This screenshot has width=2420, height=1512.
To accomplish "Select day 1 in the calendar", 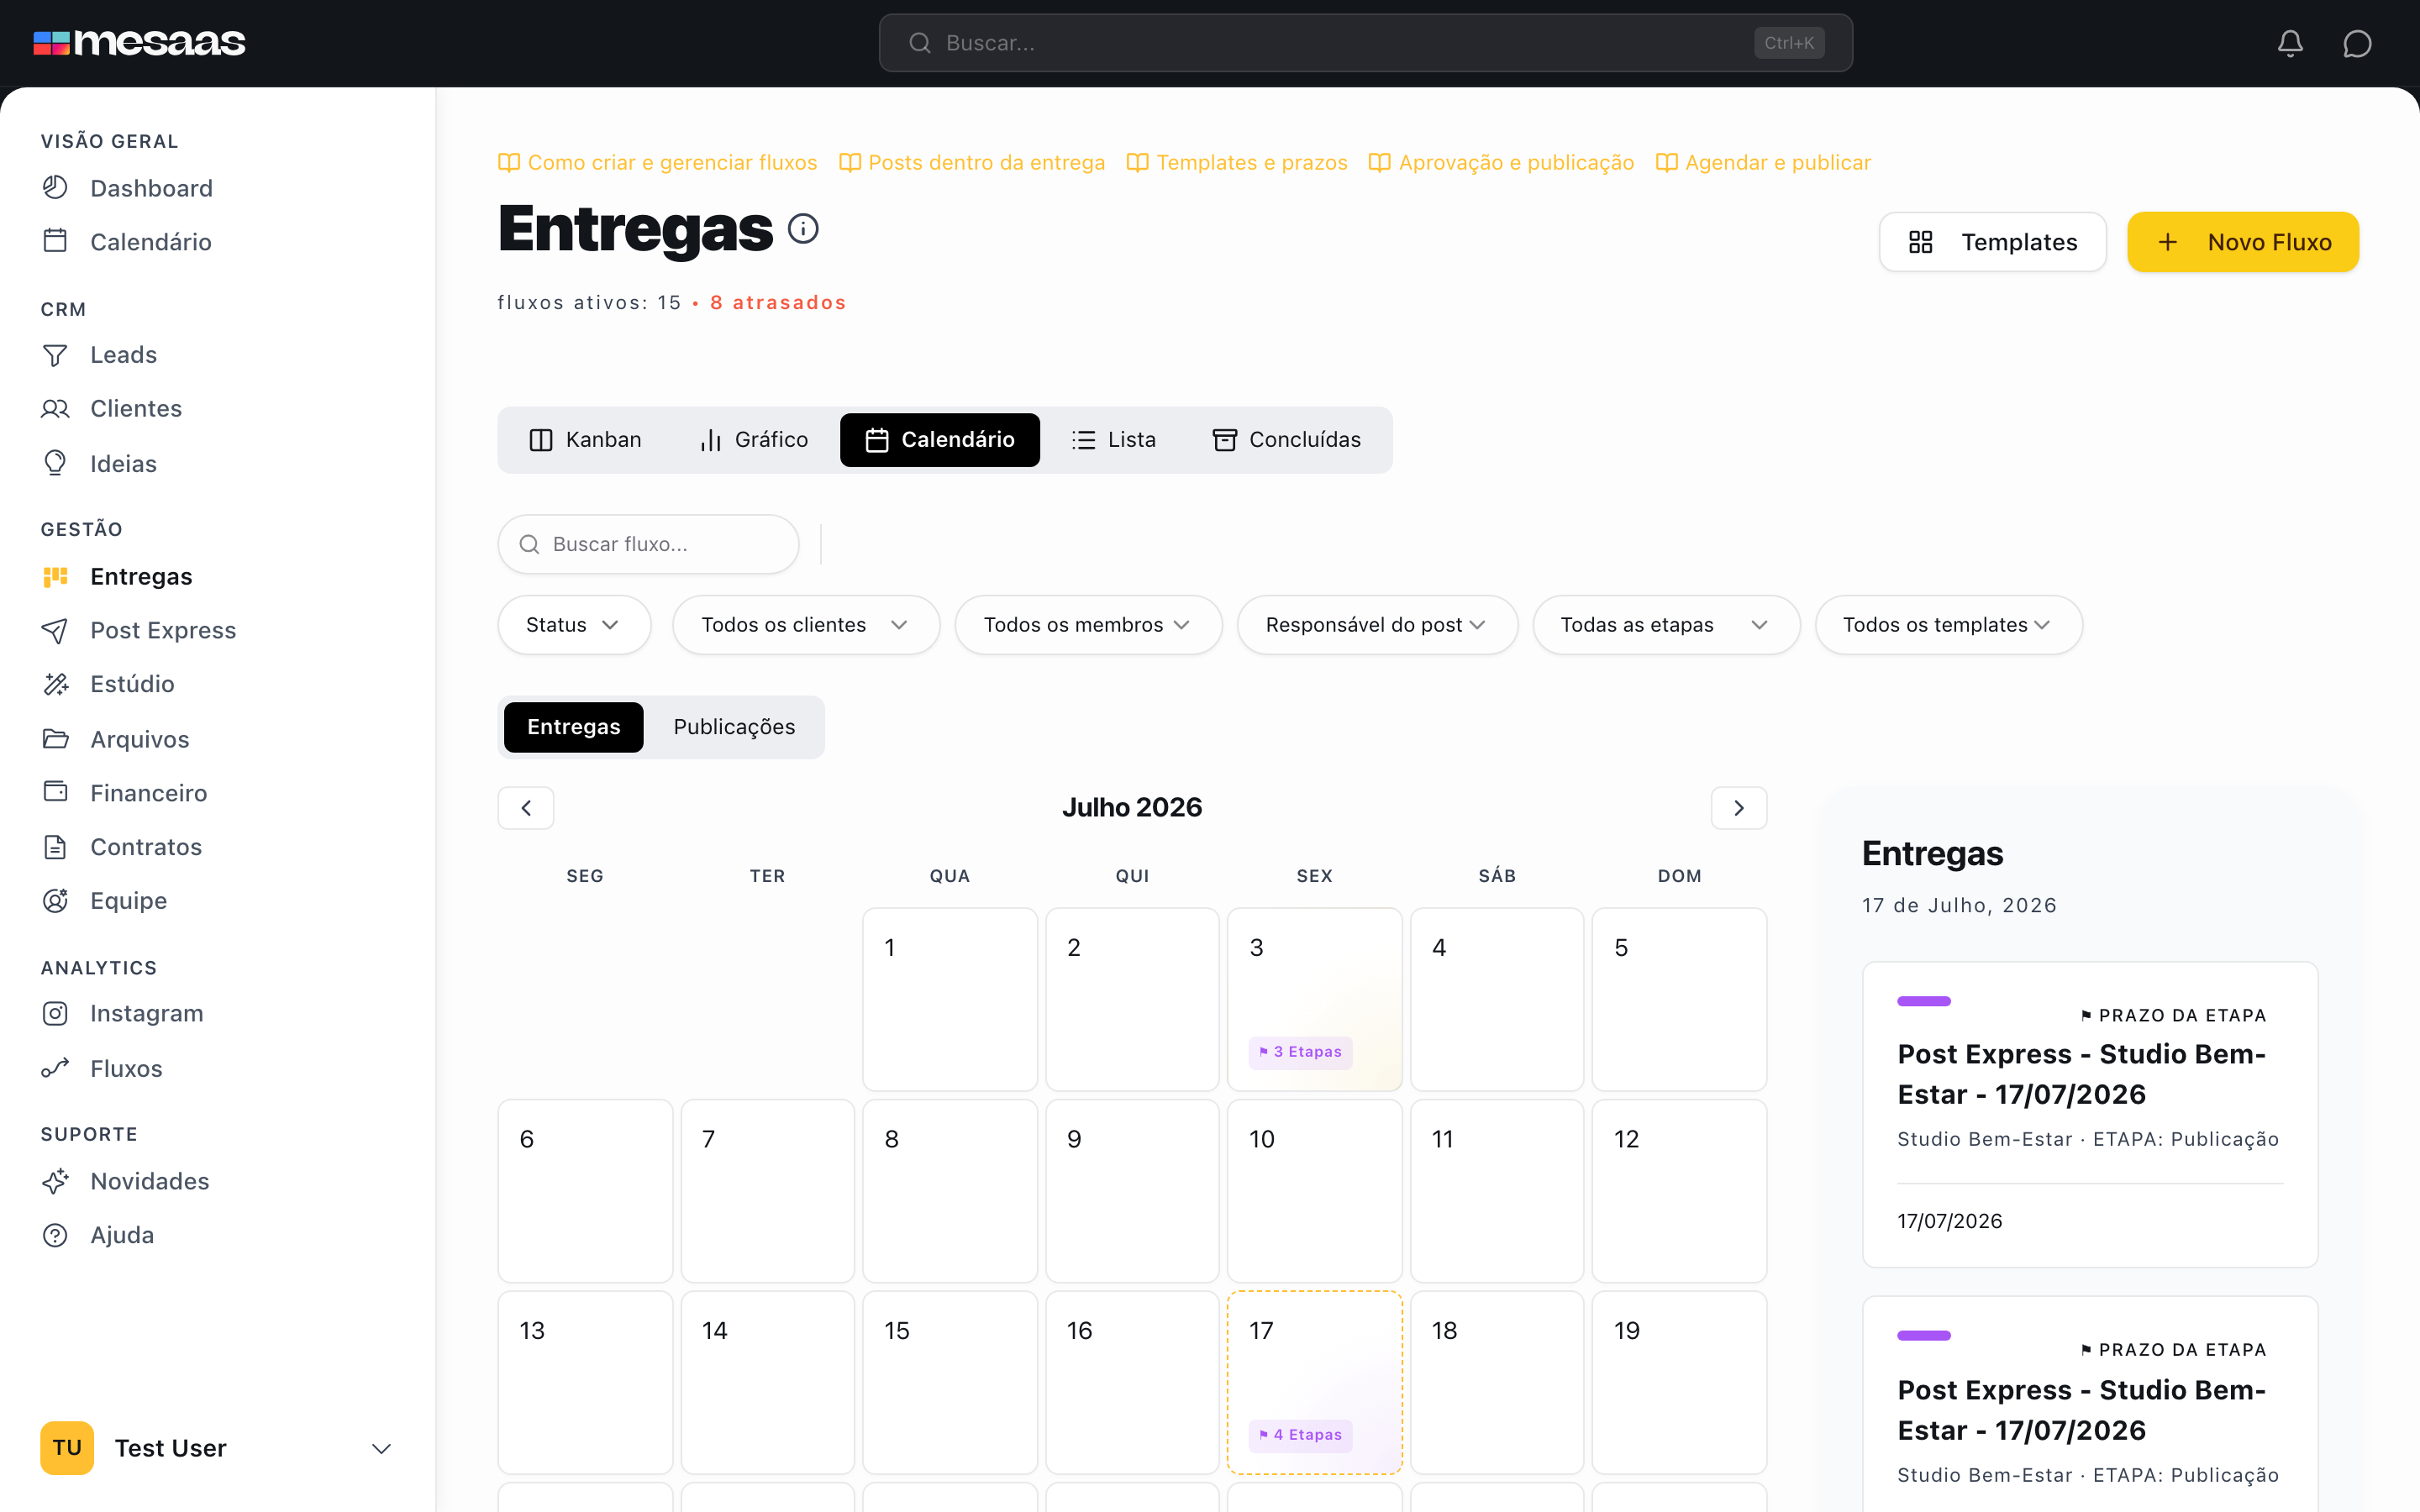I will (949, 999).
